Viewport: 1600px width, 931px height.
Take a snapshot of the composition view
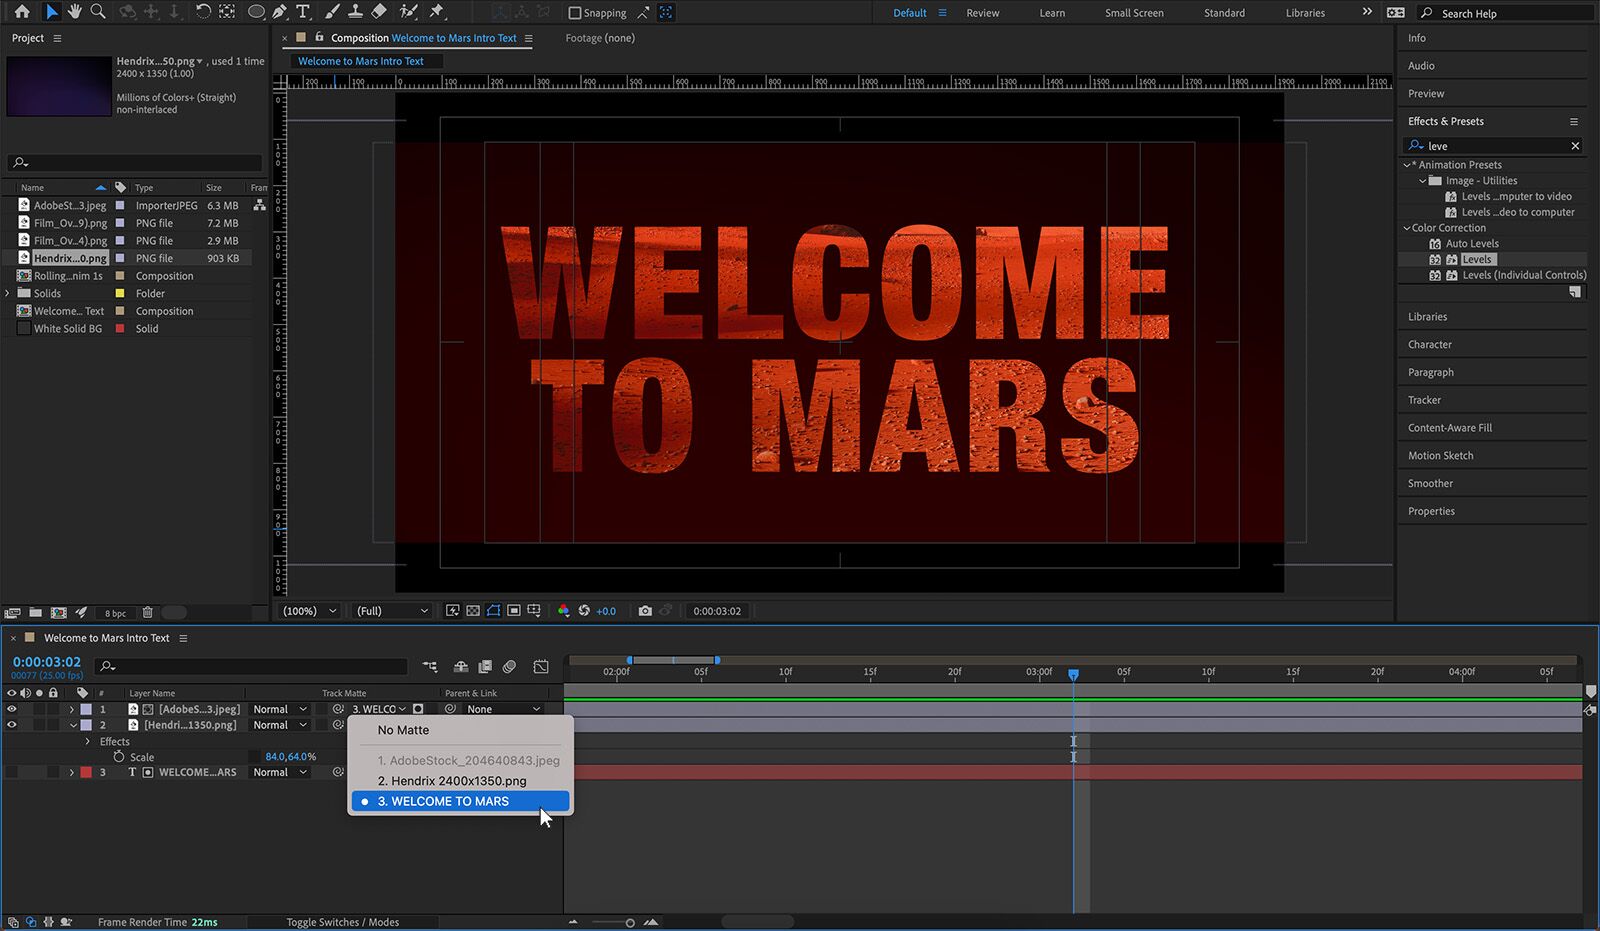[646, 611]
